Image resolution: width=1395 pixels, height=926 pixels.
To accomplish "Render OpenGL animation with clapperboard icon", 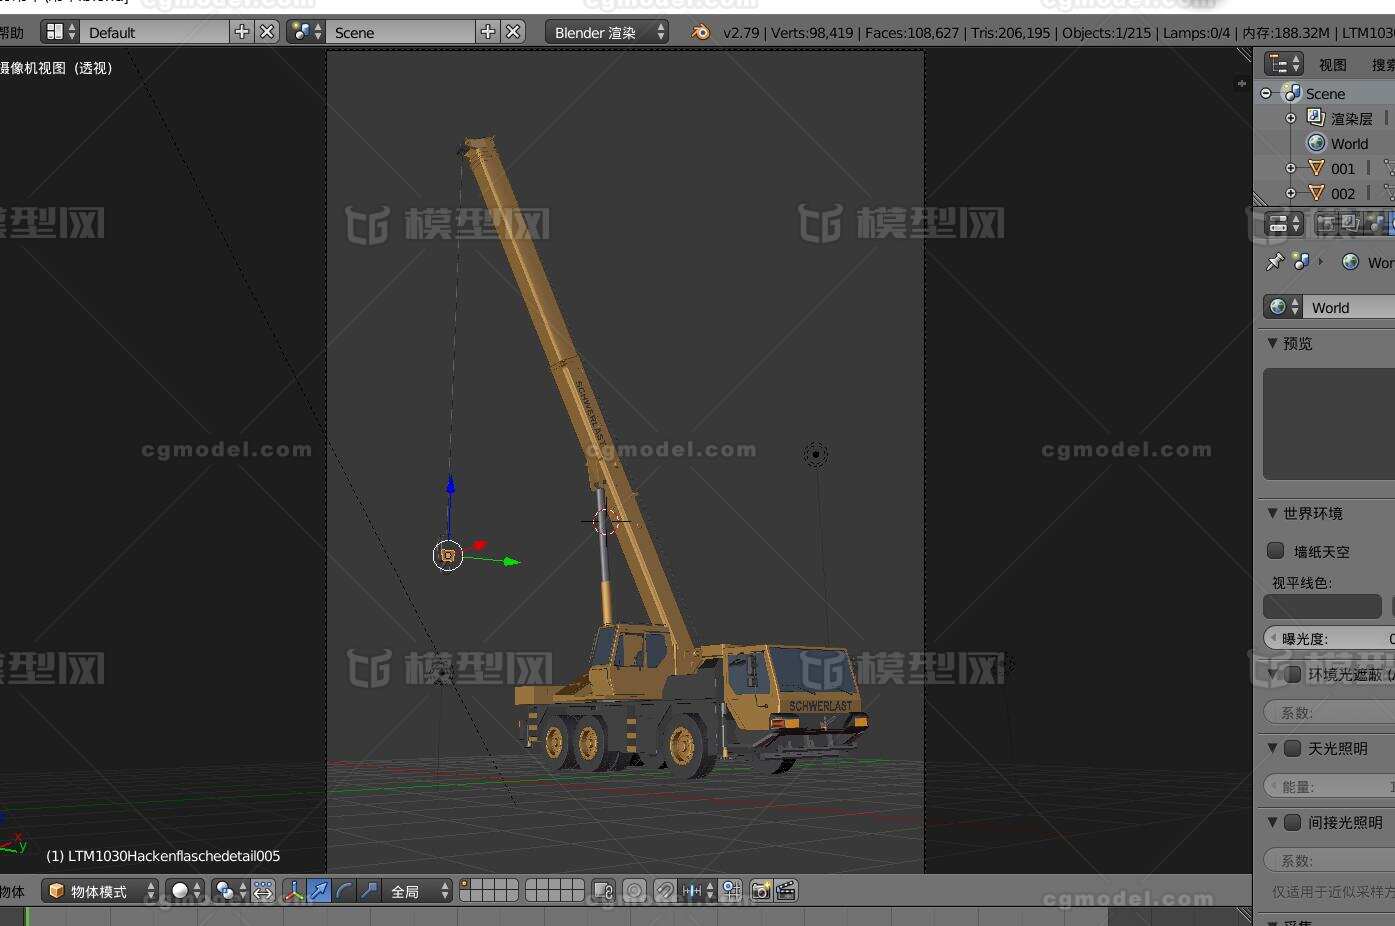I will (786, 891).
